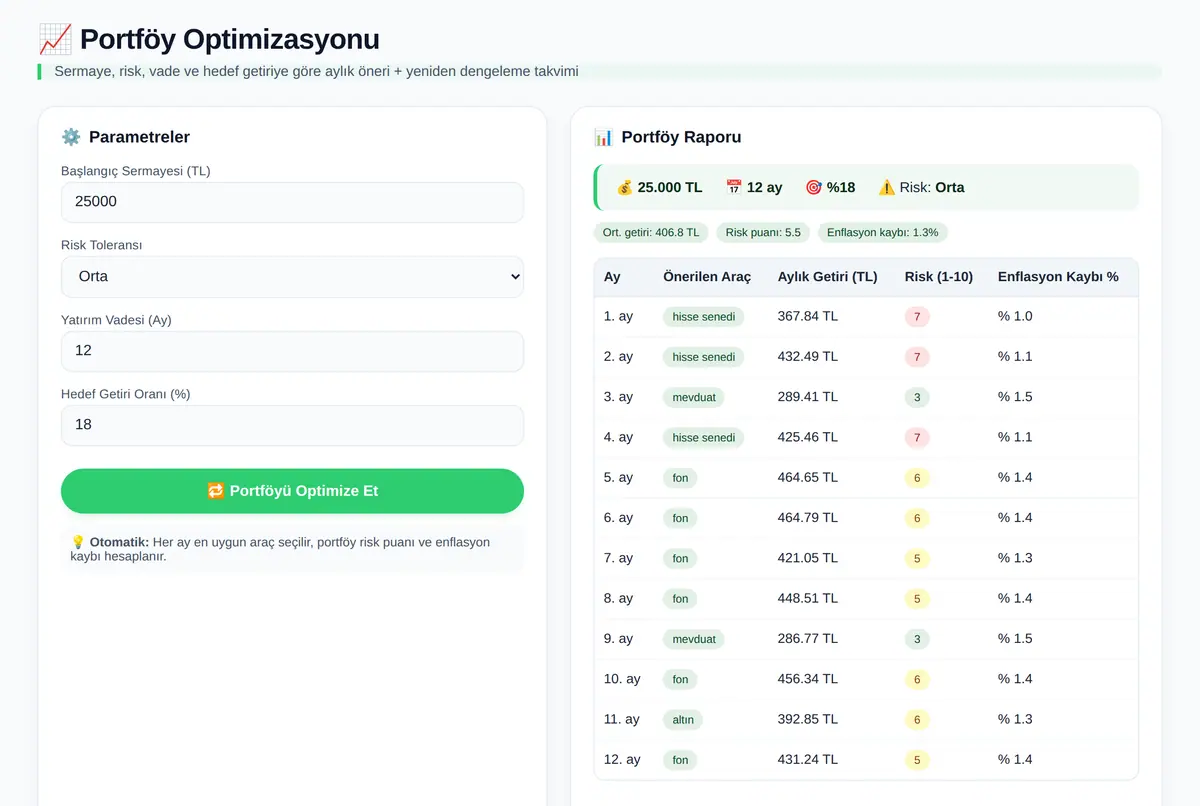
Task: Click the gear icon beside Parametreler
Action: tap(70, 137)
